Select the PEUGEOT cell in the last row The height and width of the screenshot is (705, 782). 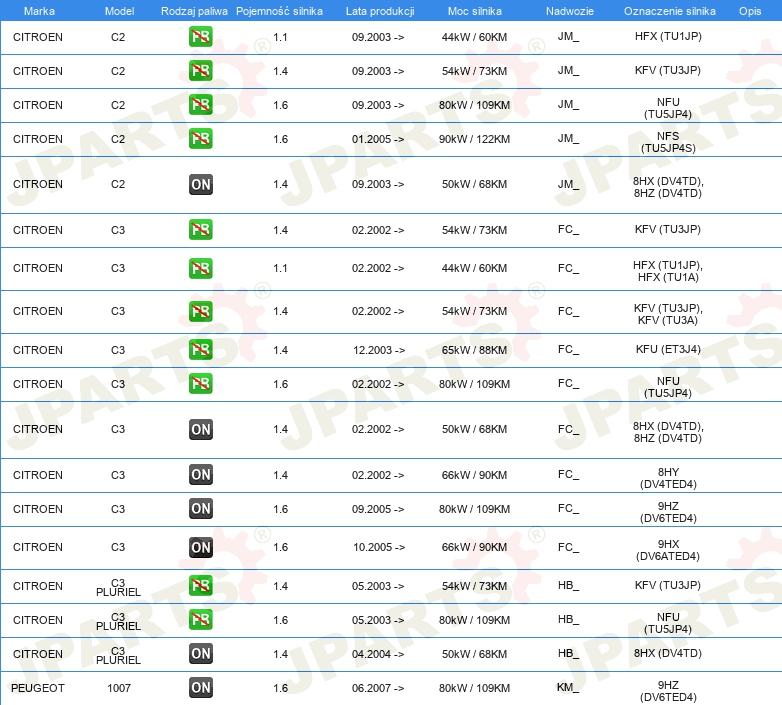pyautogui.click(x=38, y=688)
